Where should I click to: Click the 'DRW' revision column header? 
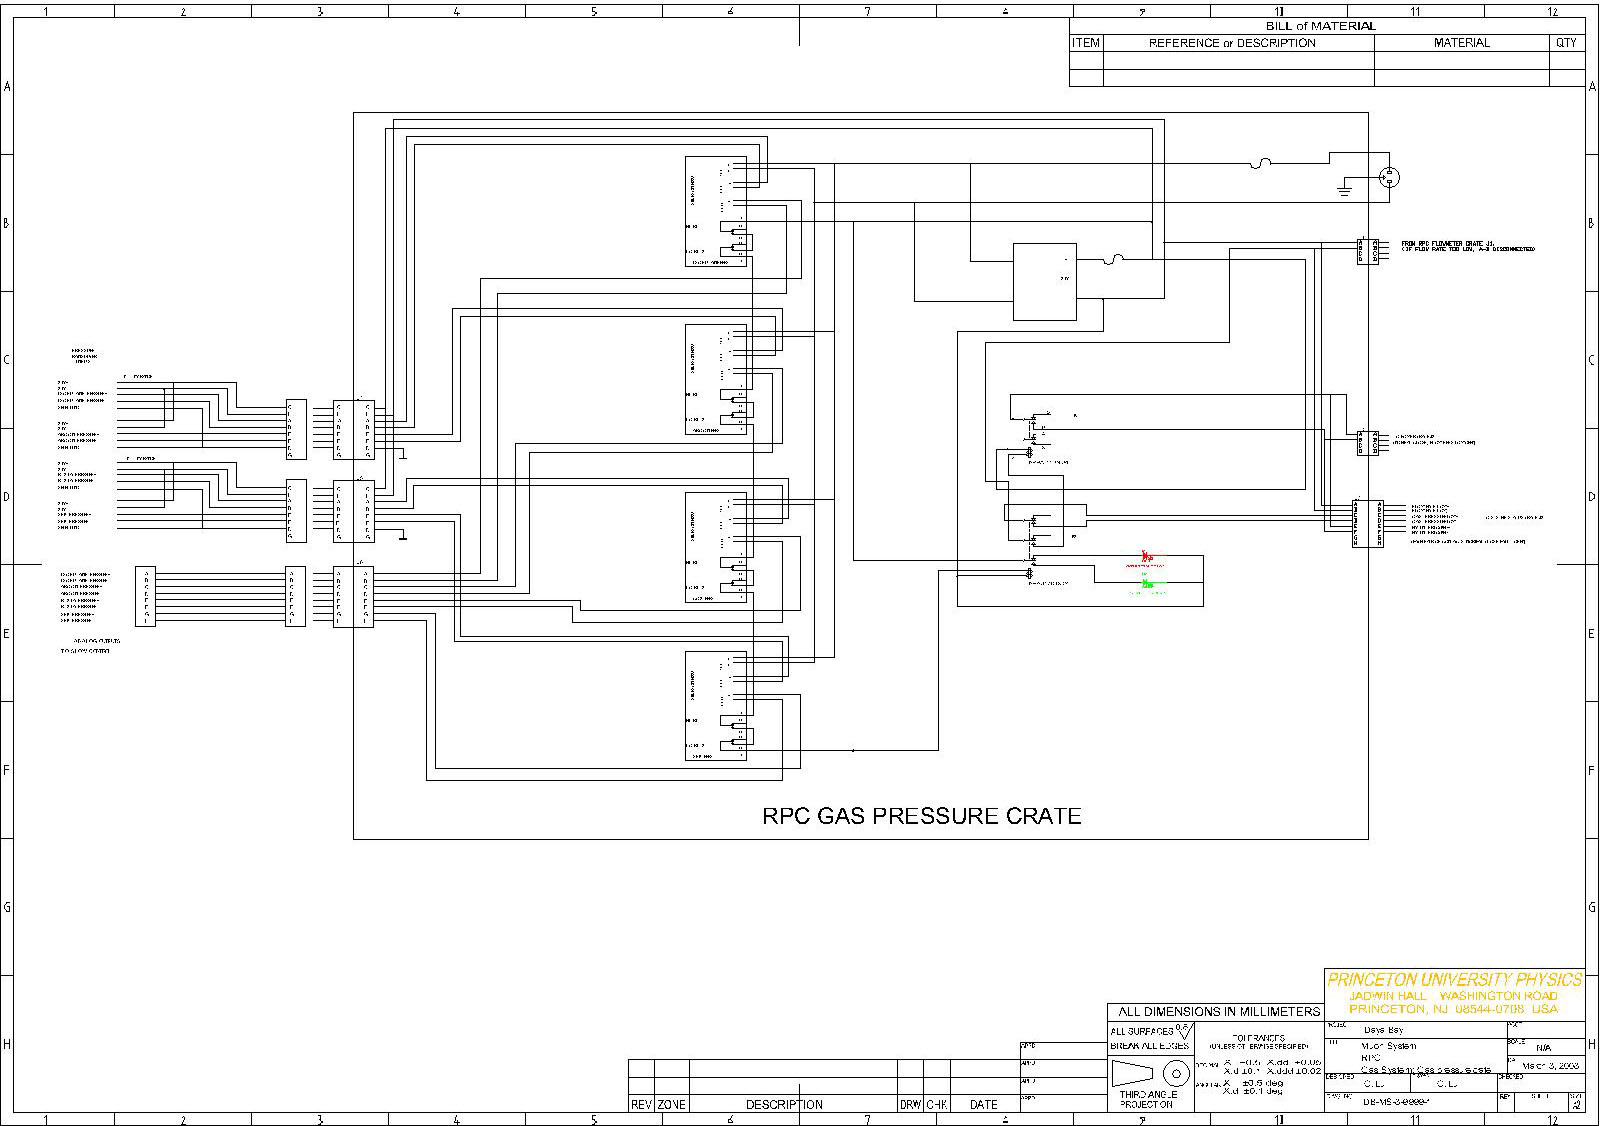(x=910, y=1105)
